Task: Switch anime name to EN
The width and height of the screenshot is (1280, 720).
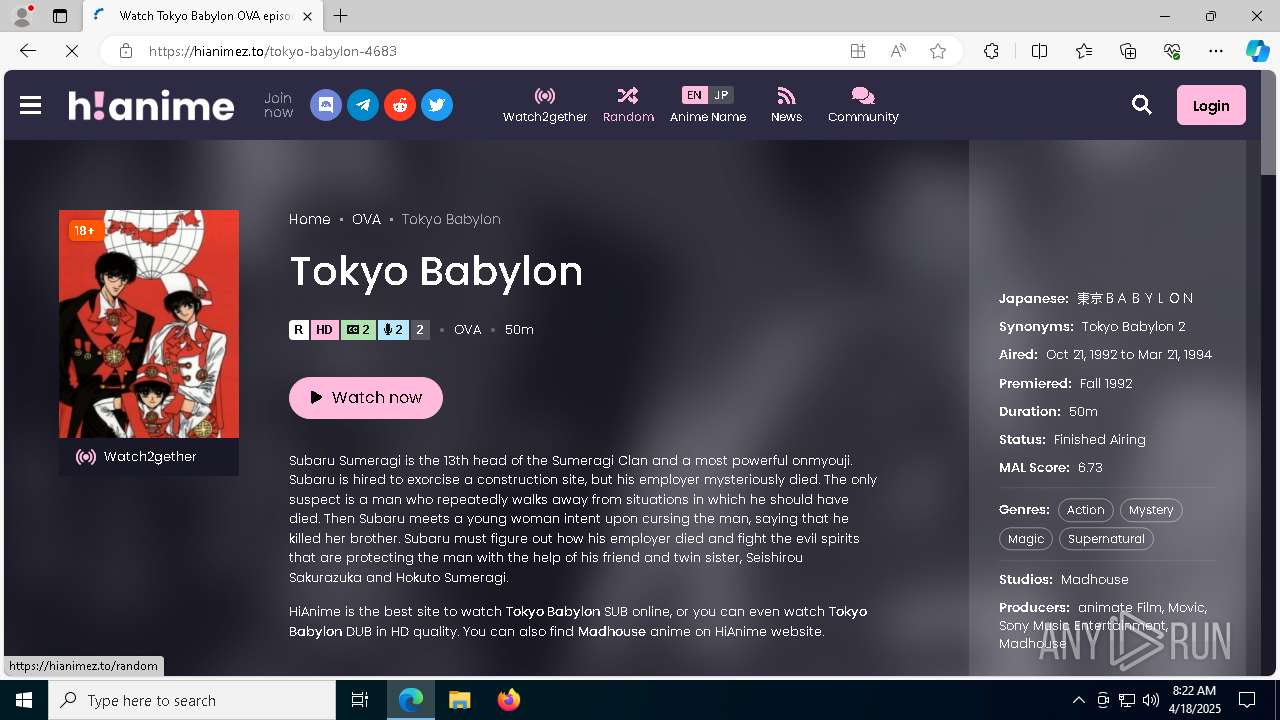Action: coord(694,95)
